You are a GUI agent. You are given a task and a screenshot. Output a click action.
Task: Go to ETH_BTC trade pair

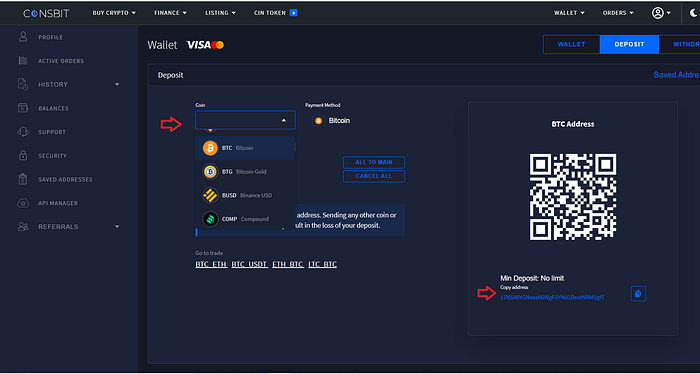288,265
